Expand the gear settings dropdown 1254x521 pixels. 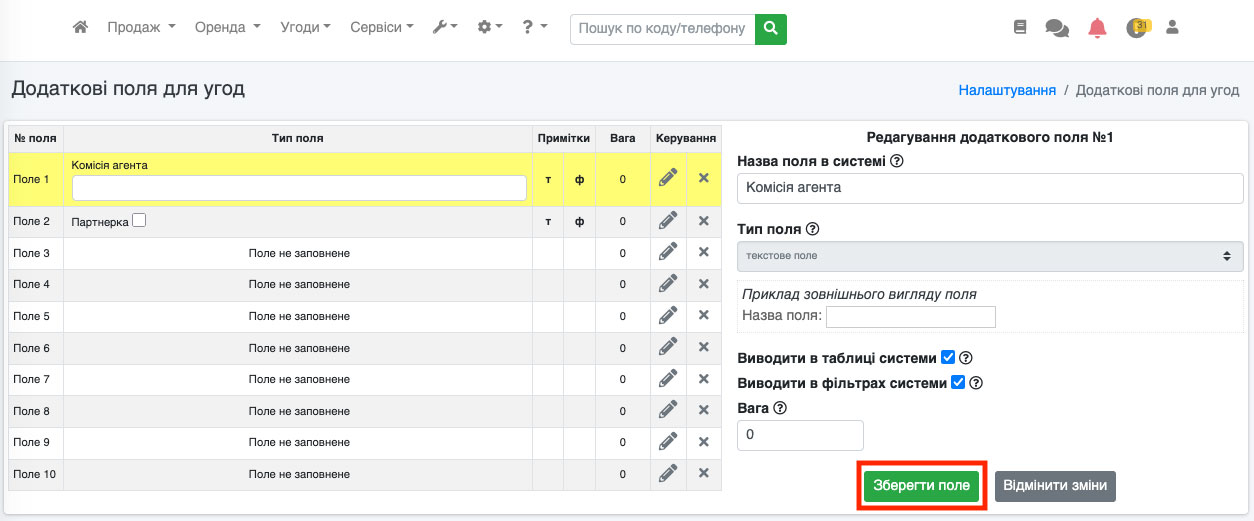[489, 28]
